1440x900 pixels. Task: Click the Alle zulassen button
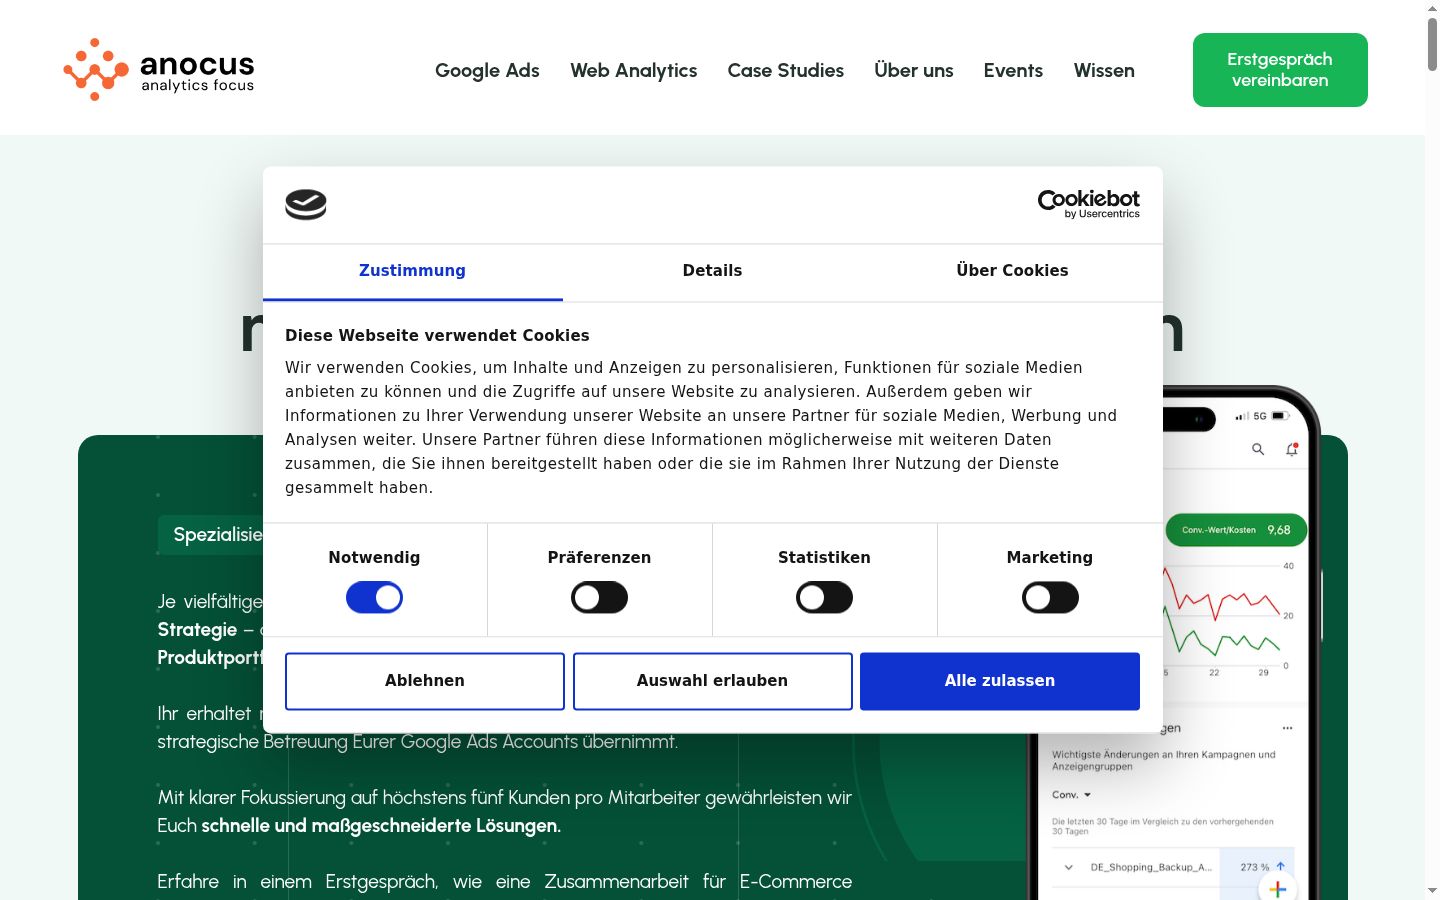(1000, 681)
